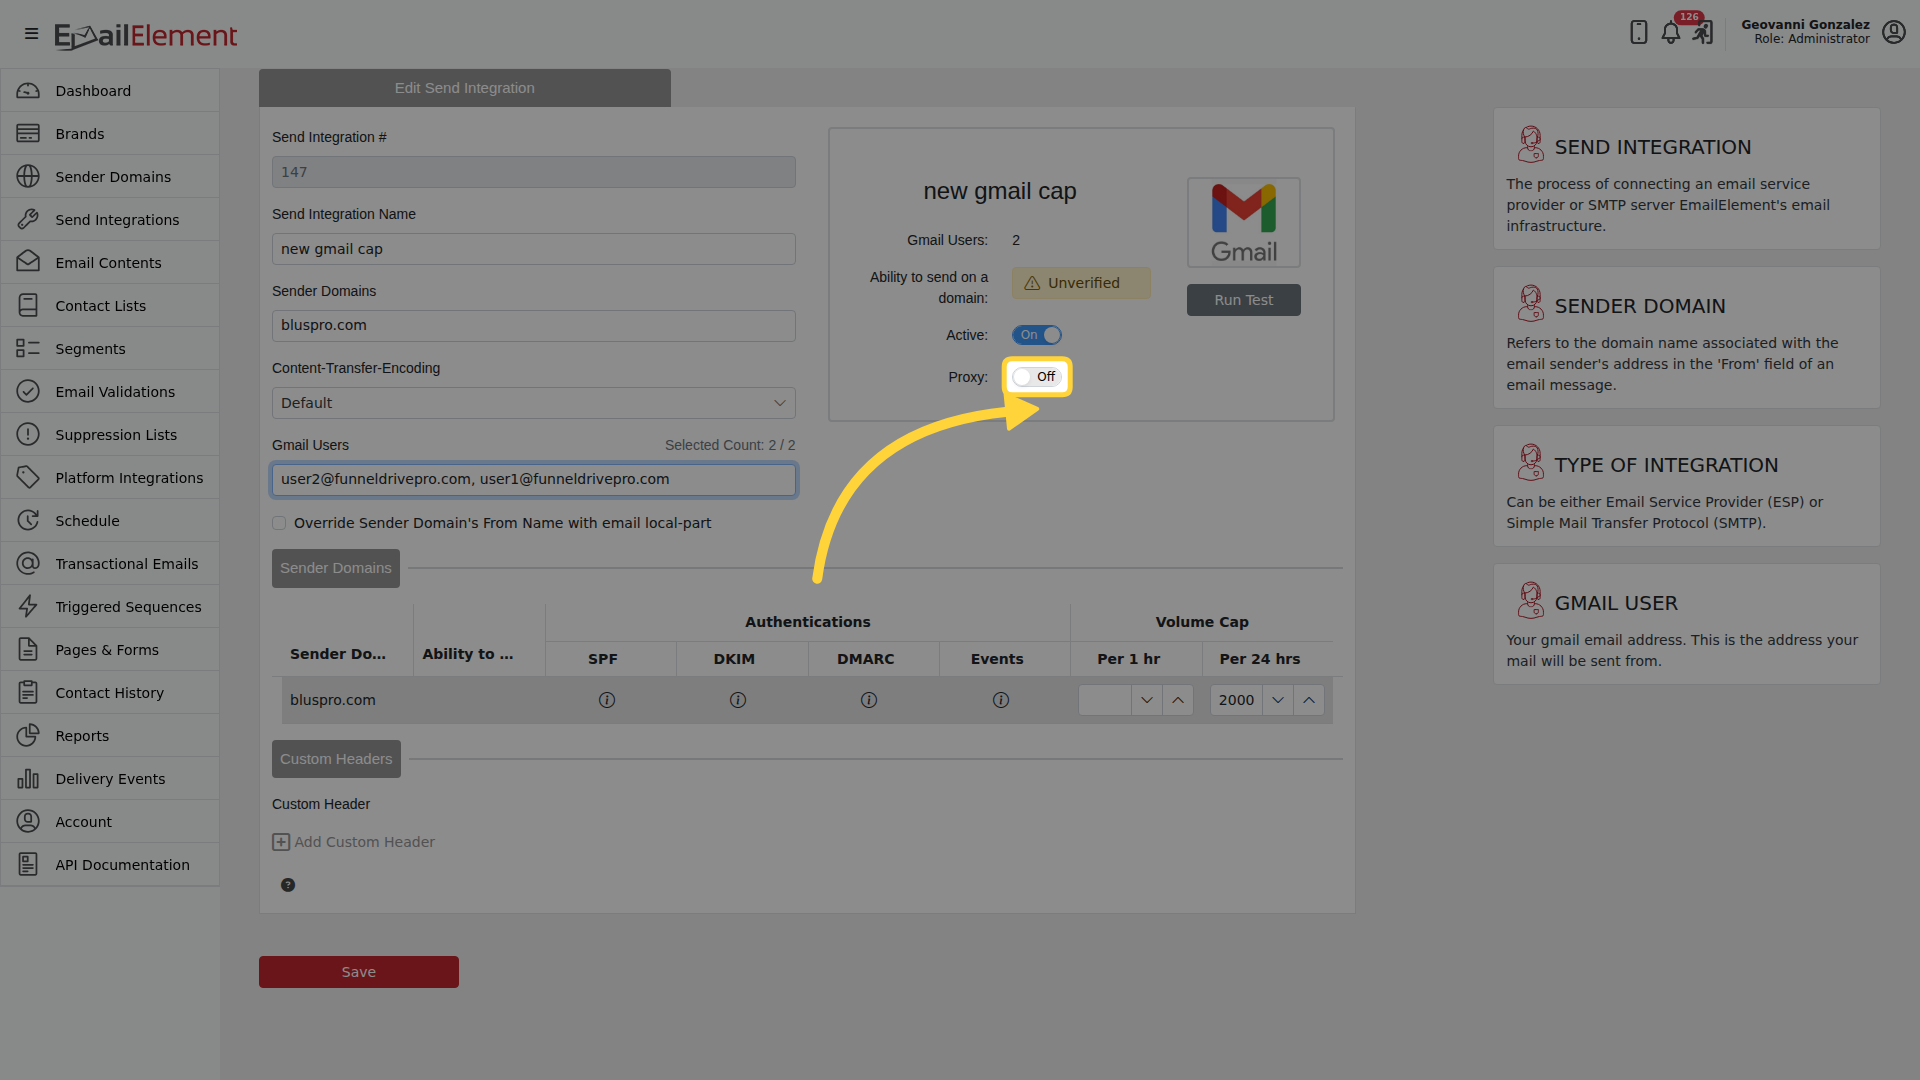Click the Unverified status badge
This screenshot has height=1080, width=1920.
pos(1081,283)
